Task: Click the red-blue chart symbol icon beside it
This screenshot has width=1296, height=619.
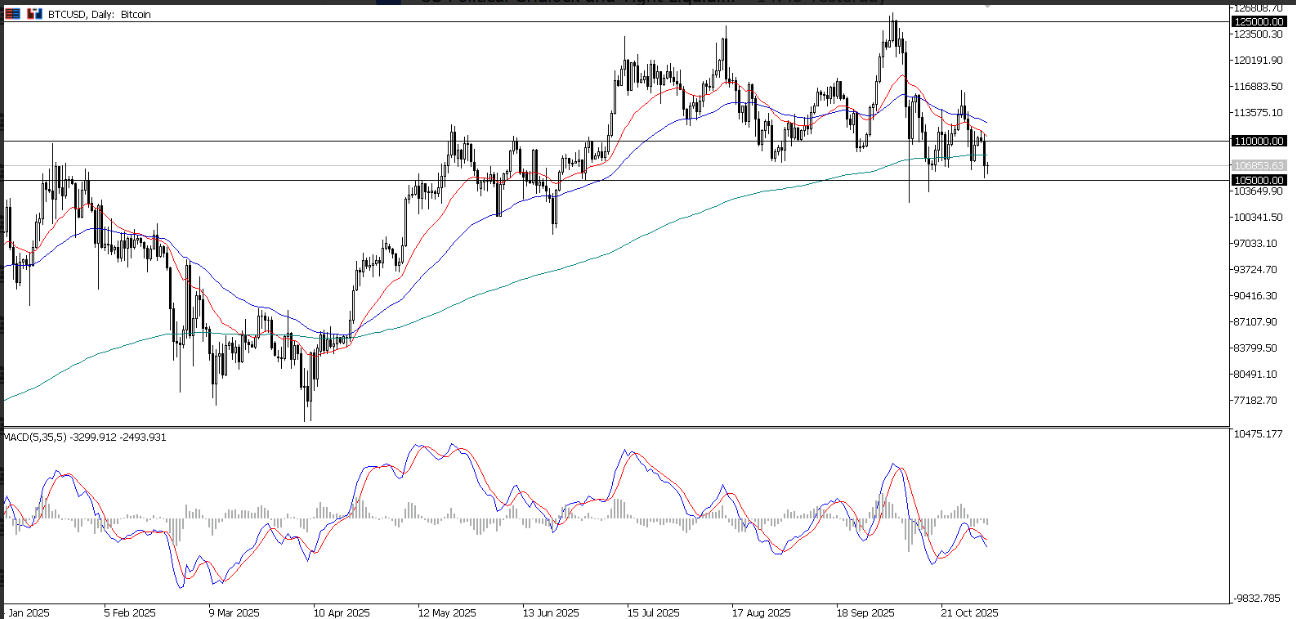Action: (x=34, y=14)
